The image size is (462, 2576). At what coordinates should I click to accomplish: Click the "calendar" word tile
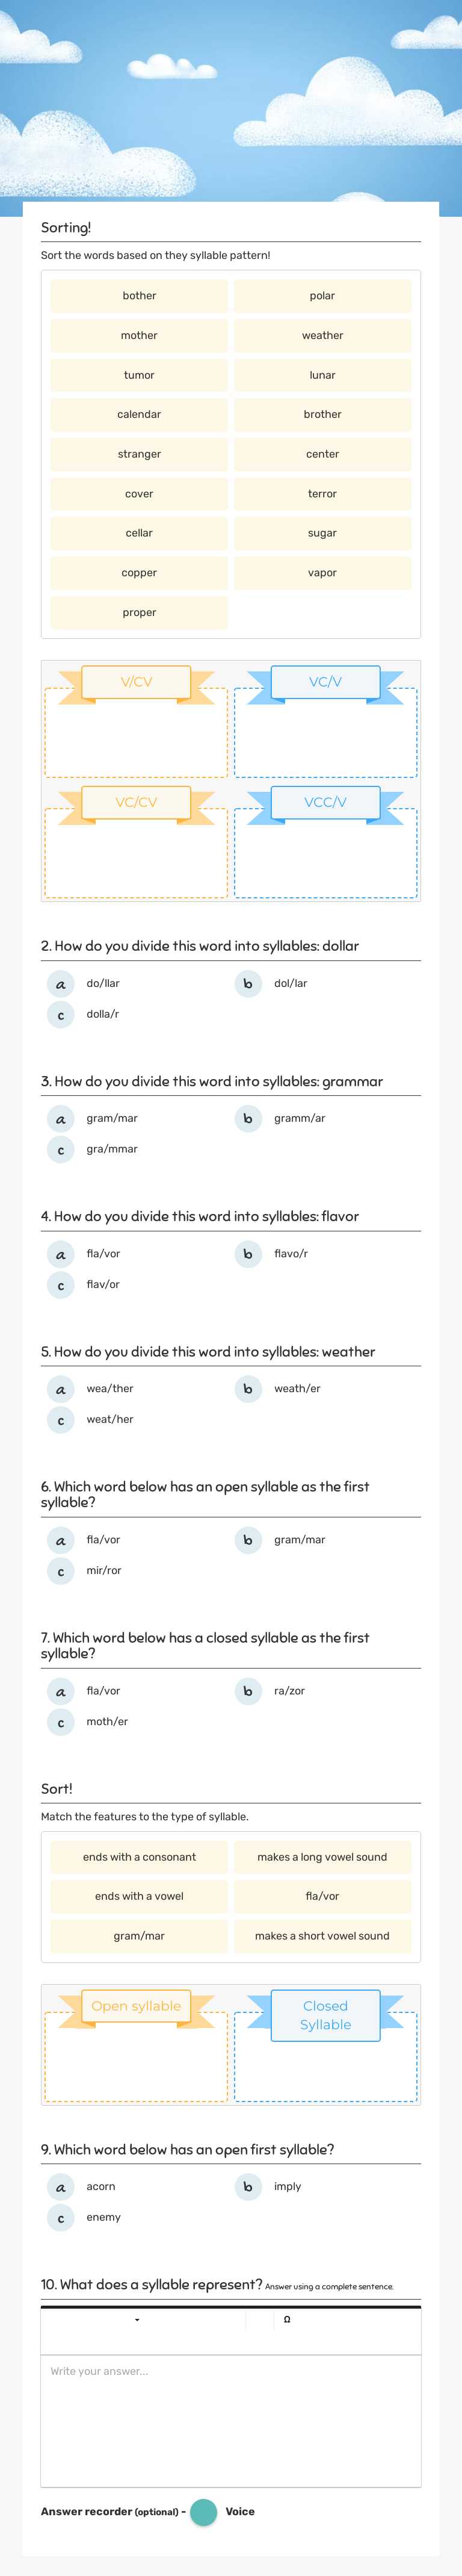point(139,414)
